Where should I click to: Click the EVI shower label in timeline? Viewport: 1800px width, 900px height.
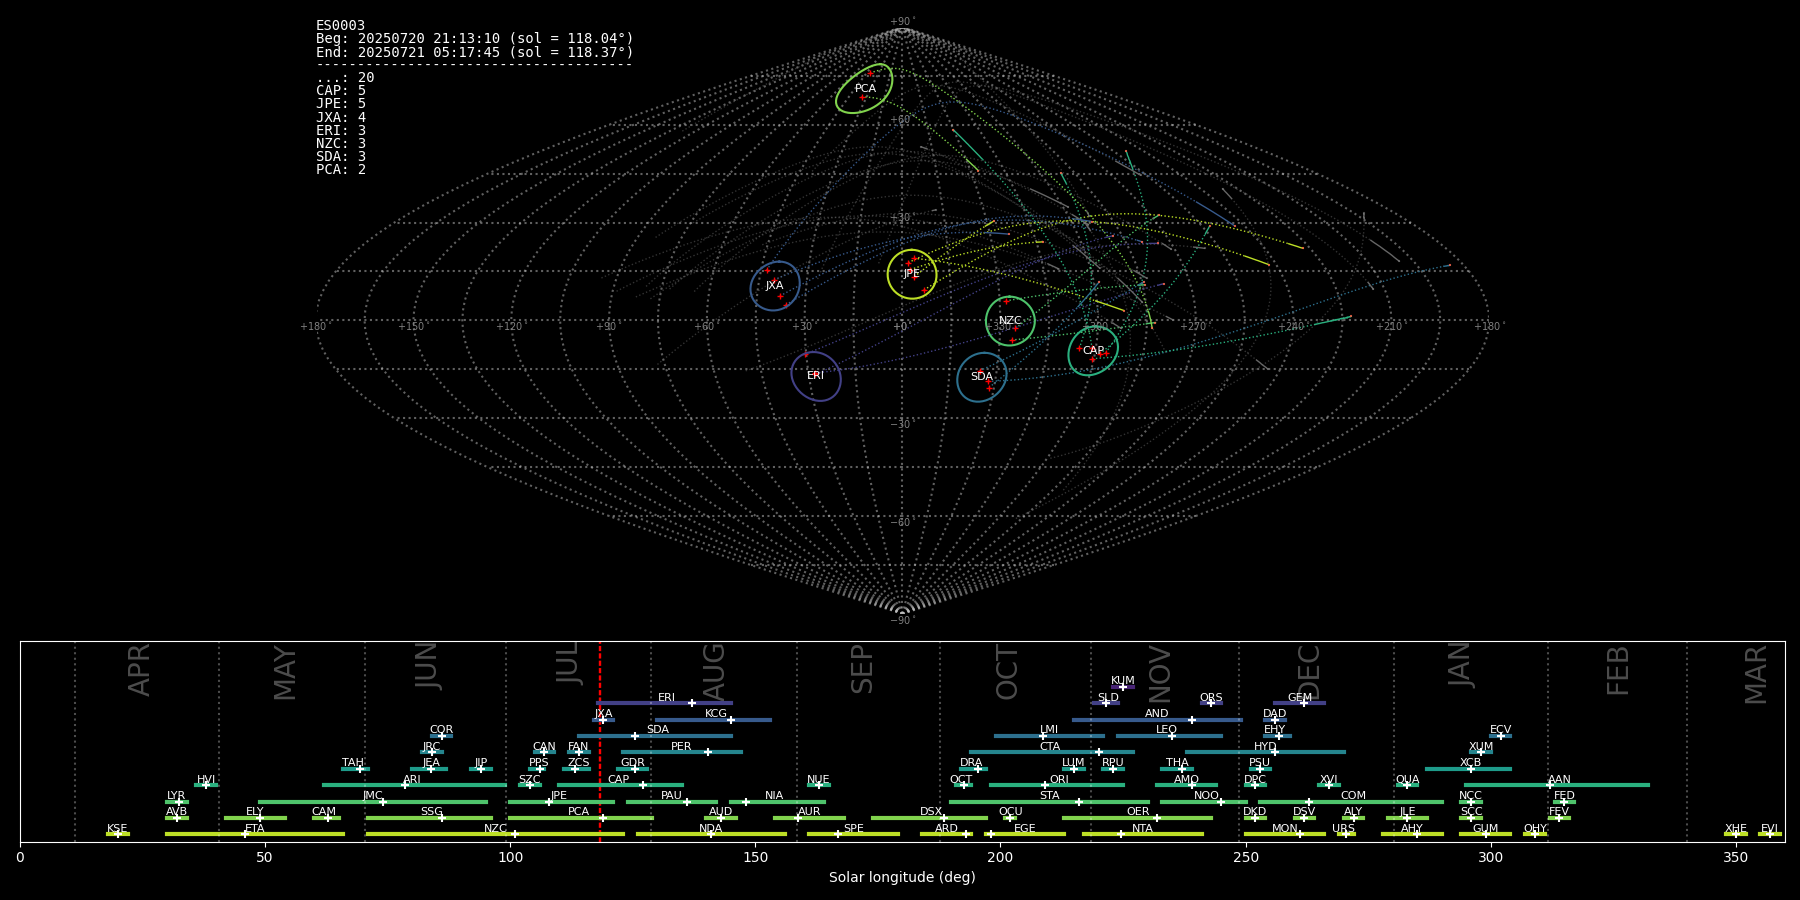pos(1769,829)
